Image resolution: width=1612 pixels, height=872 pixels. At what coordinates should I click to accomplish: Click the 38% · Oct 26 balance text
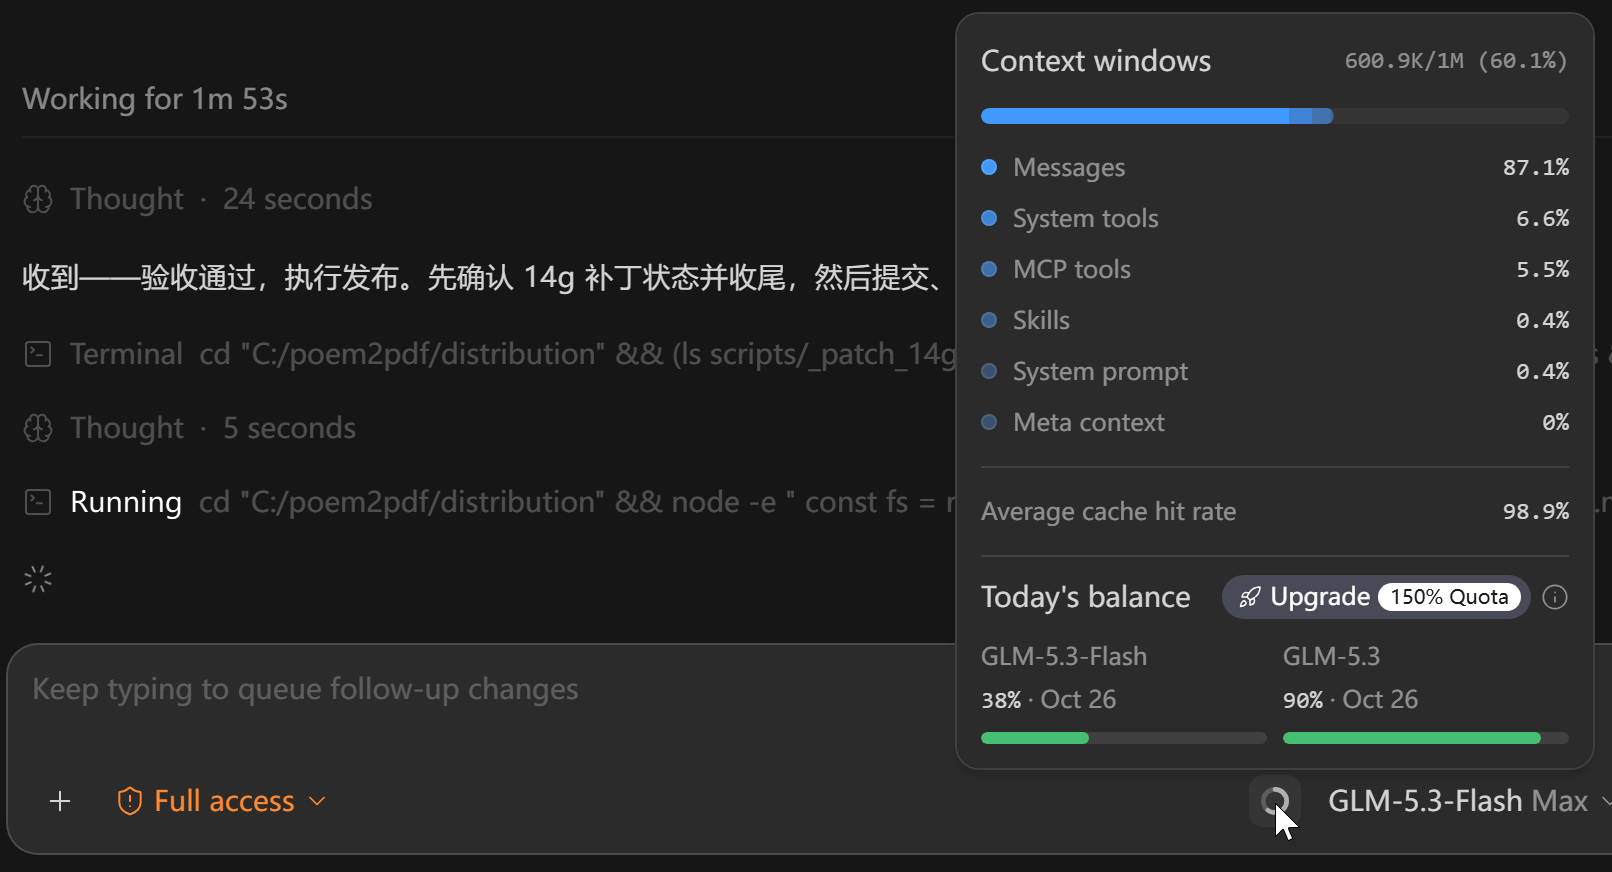[1049, 700]
